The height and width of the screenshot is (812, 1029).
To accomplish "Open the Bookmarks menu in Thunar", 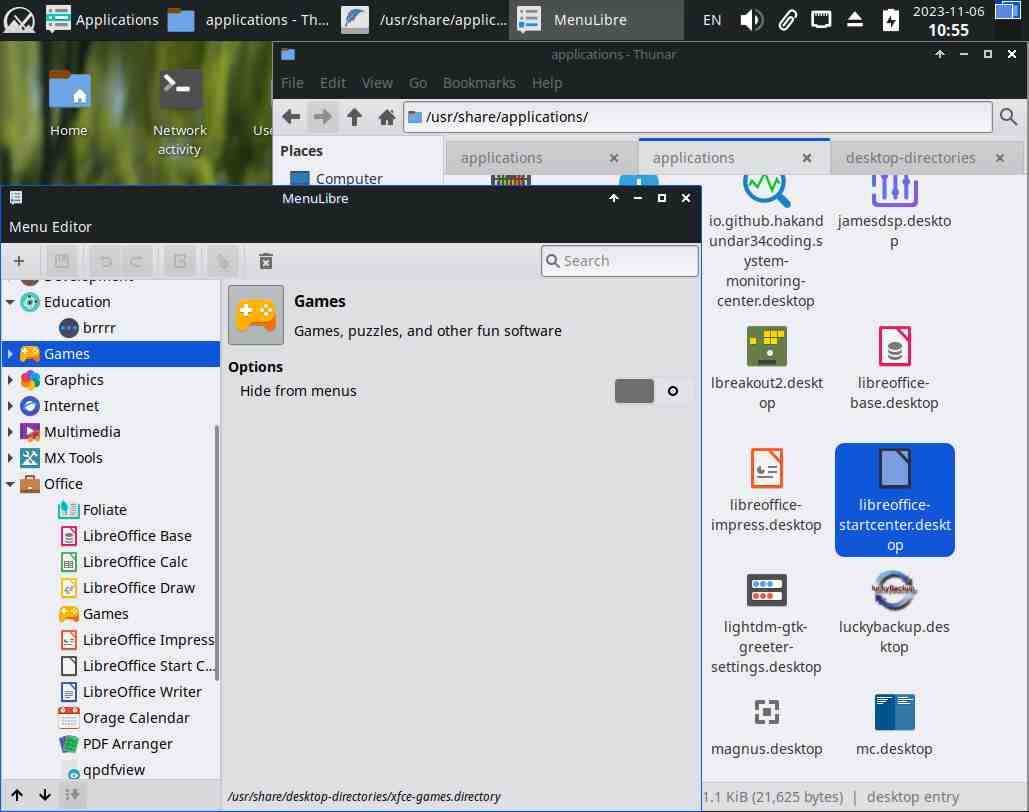I will [x=479, y=83].
